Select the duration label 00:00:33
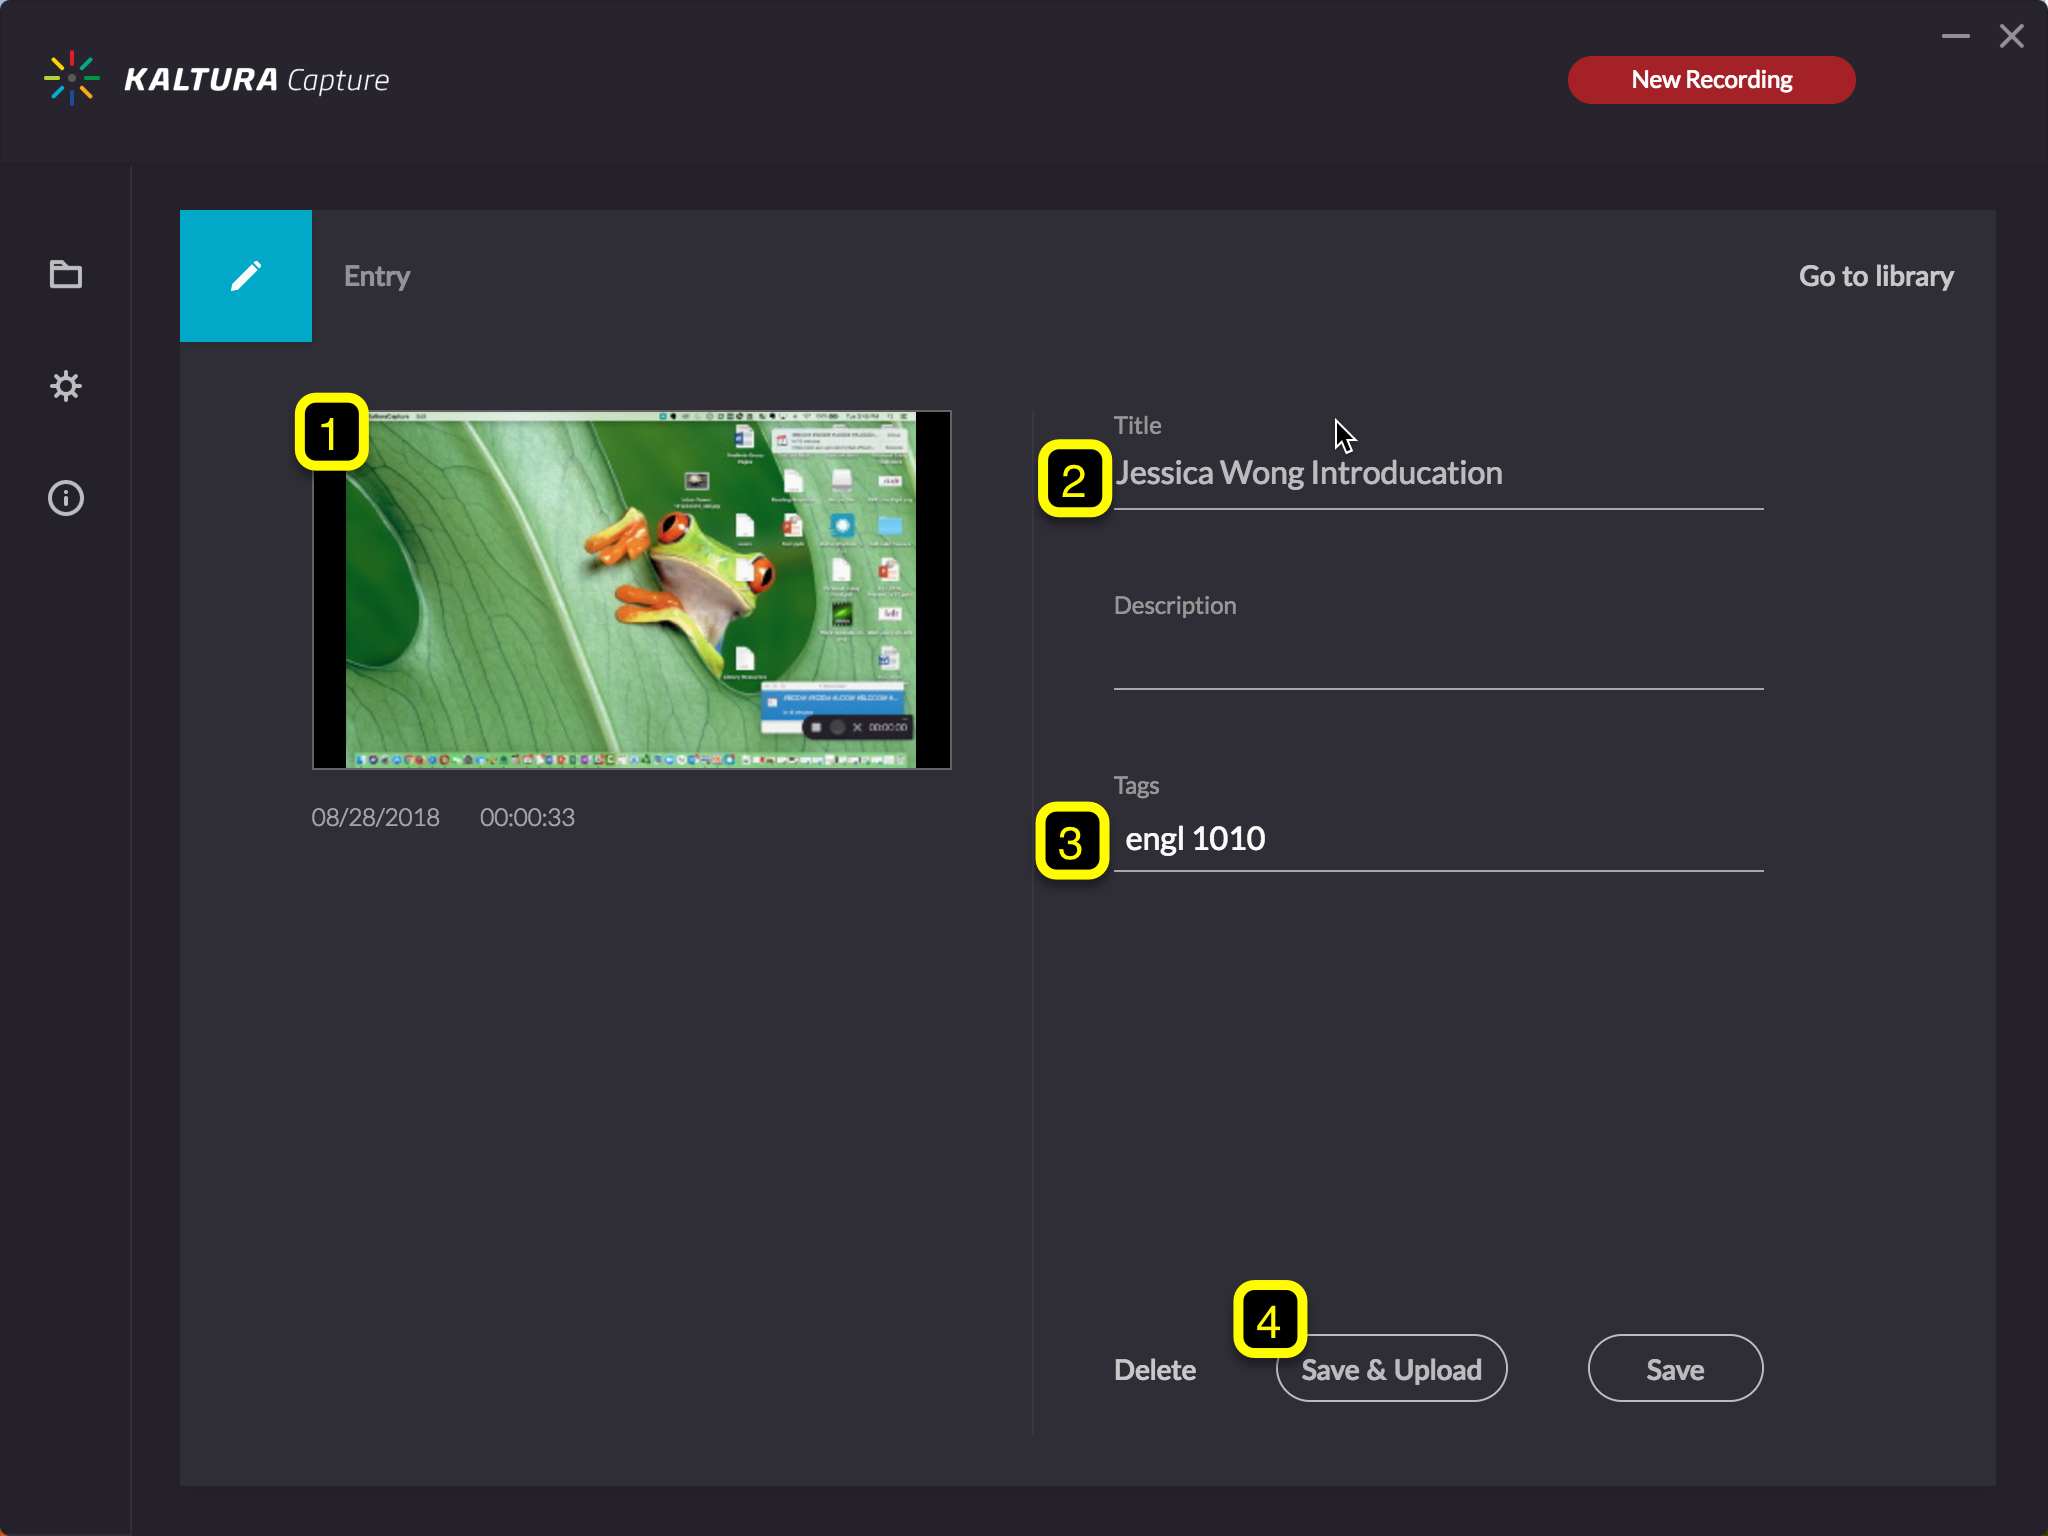This screenshot has height=1536, width=2048. coord(527,817)
